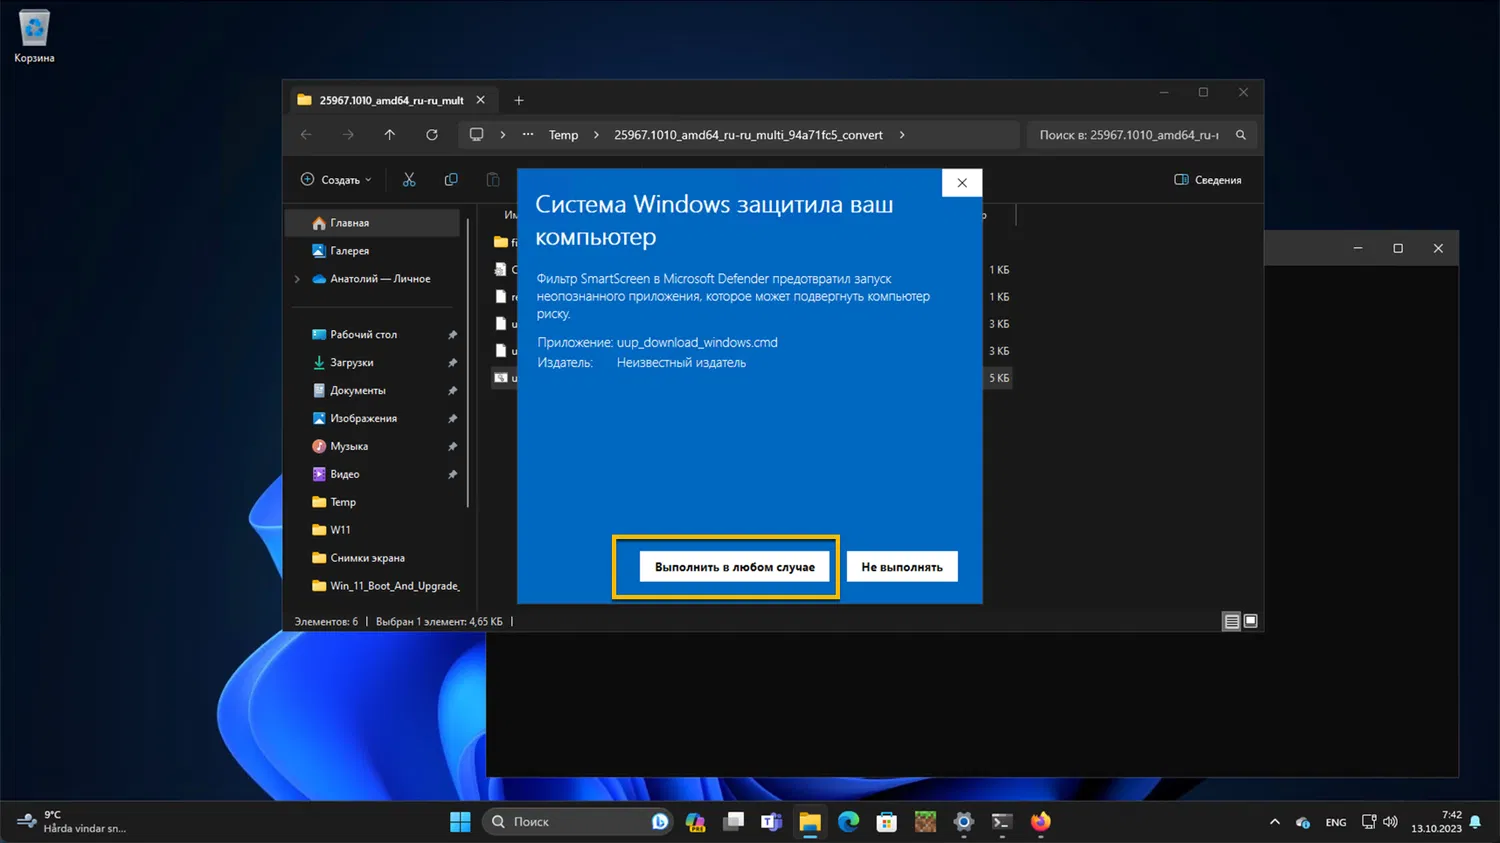The image size is (1500, 843).
Task: Switch to large thumbnails view layout
Action: click(x=1250, y=622)
